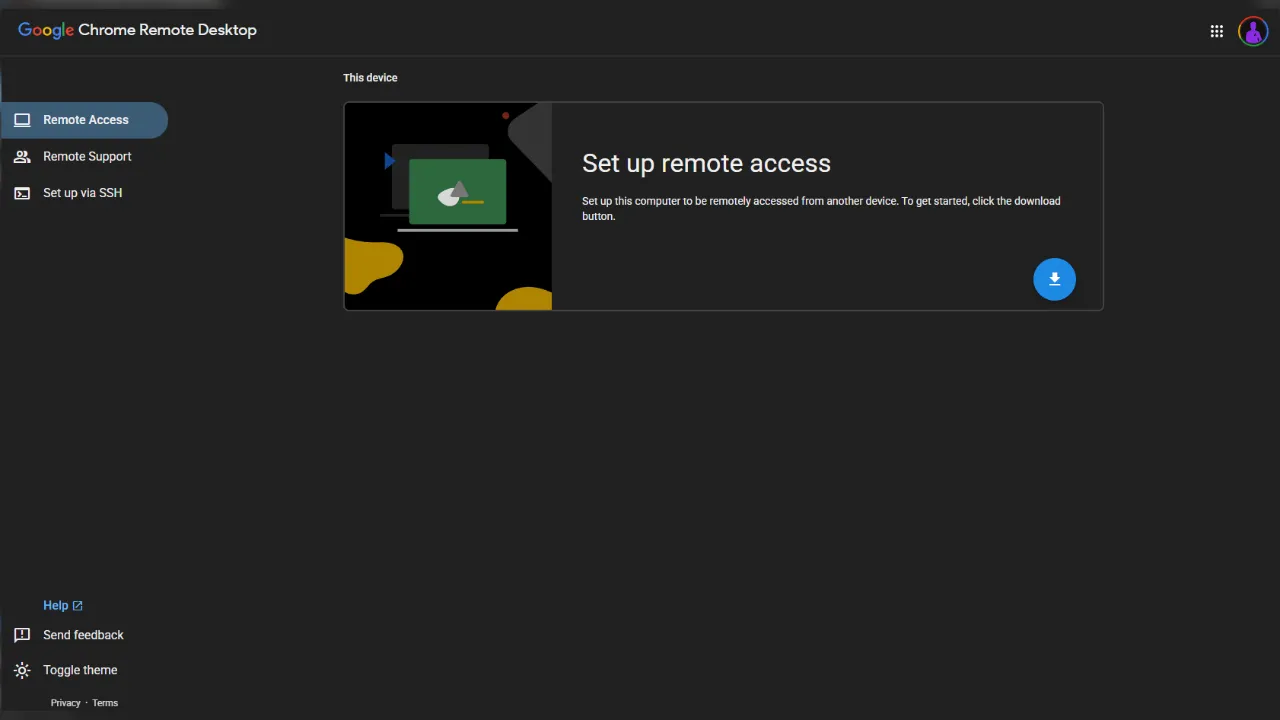Viewport: 1280px width, 720px height.
Task: Click the setup description text
Action: (821, 208)
